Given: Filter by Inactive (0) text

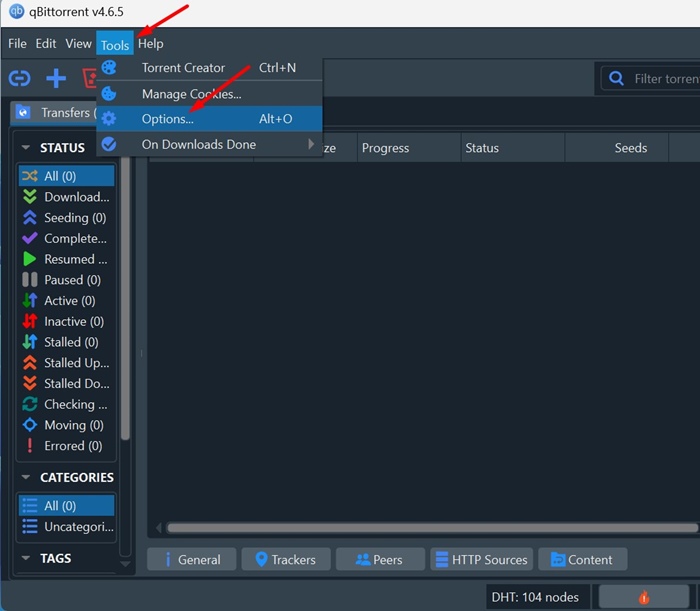Looking at the screenshot, I should tap(74, 321).
